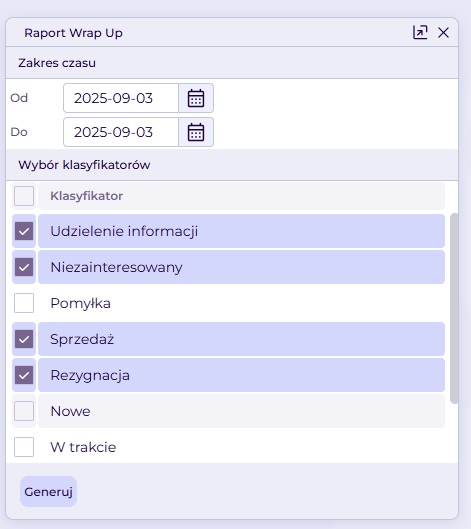Screen dimensions: 471x529
Task: Pop out the Raport Wrap Up window
Action: click(x=420, y=33)
